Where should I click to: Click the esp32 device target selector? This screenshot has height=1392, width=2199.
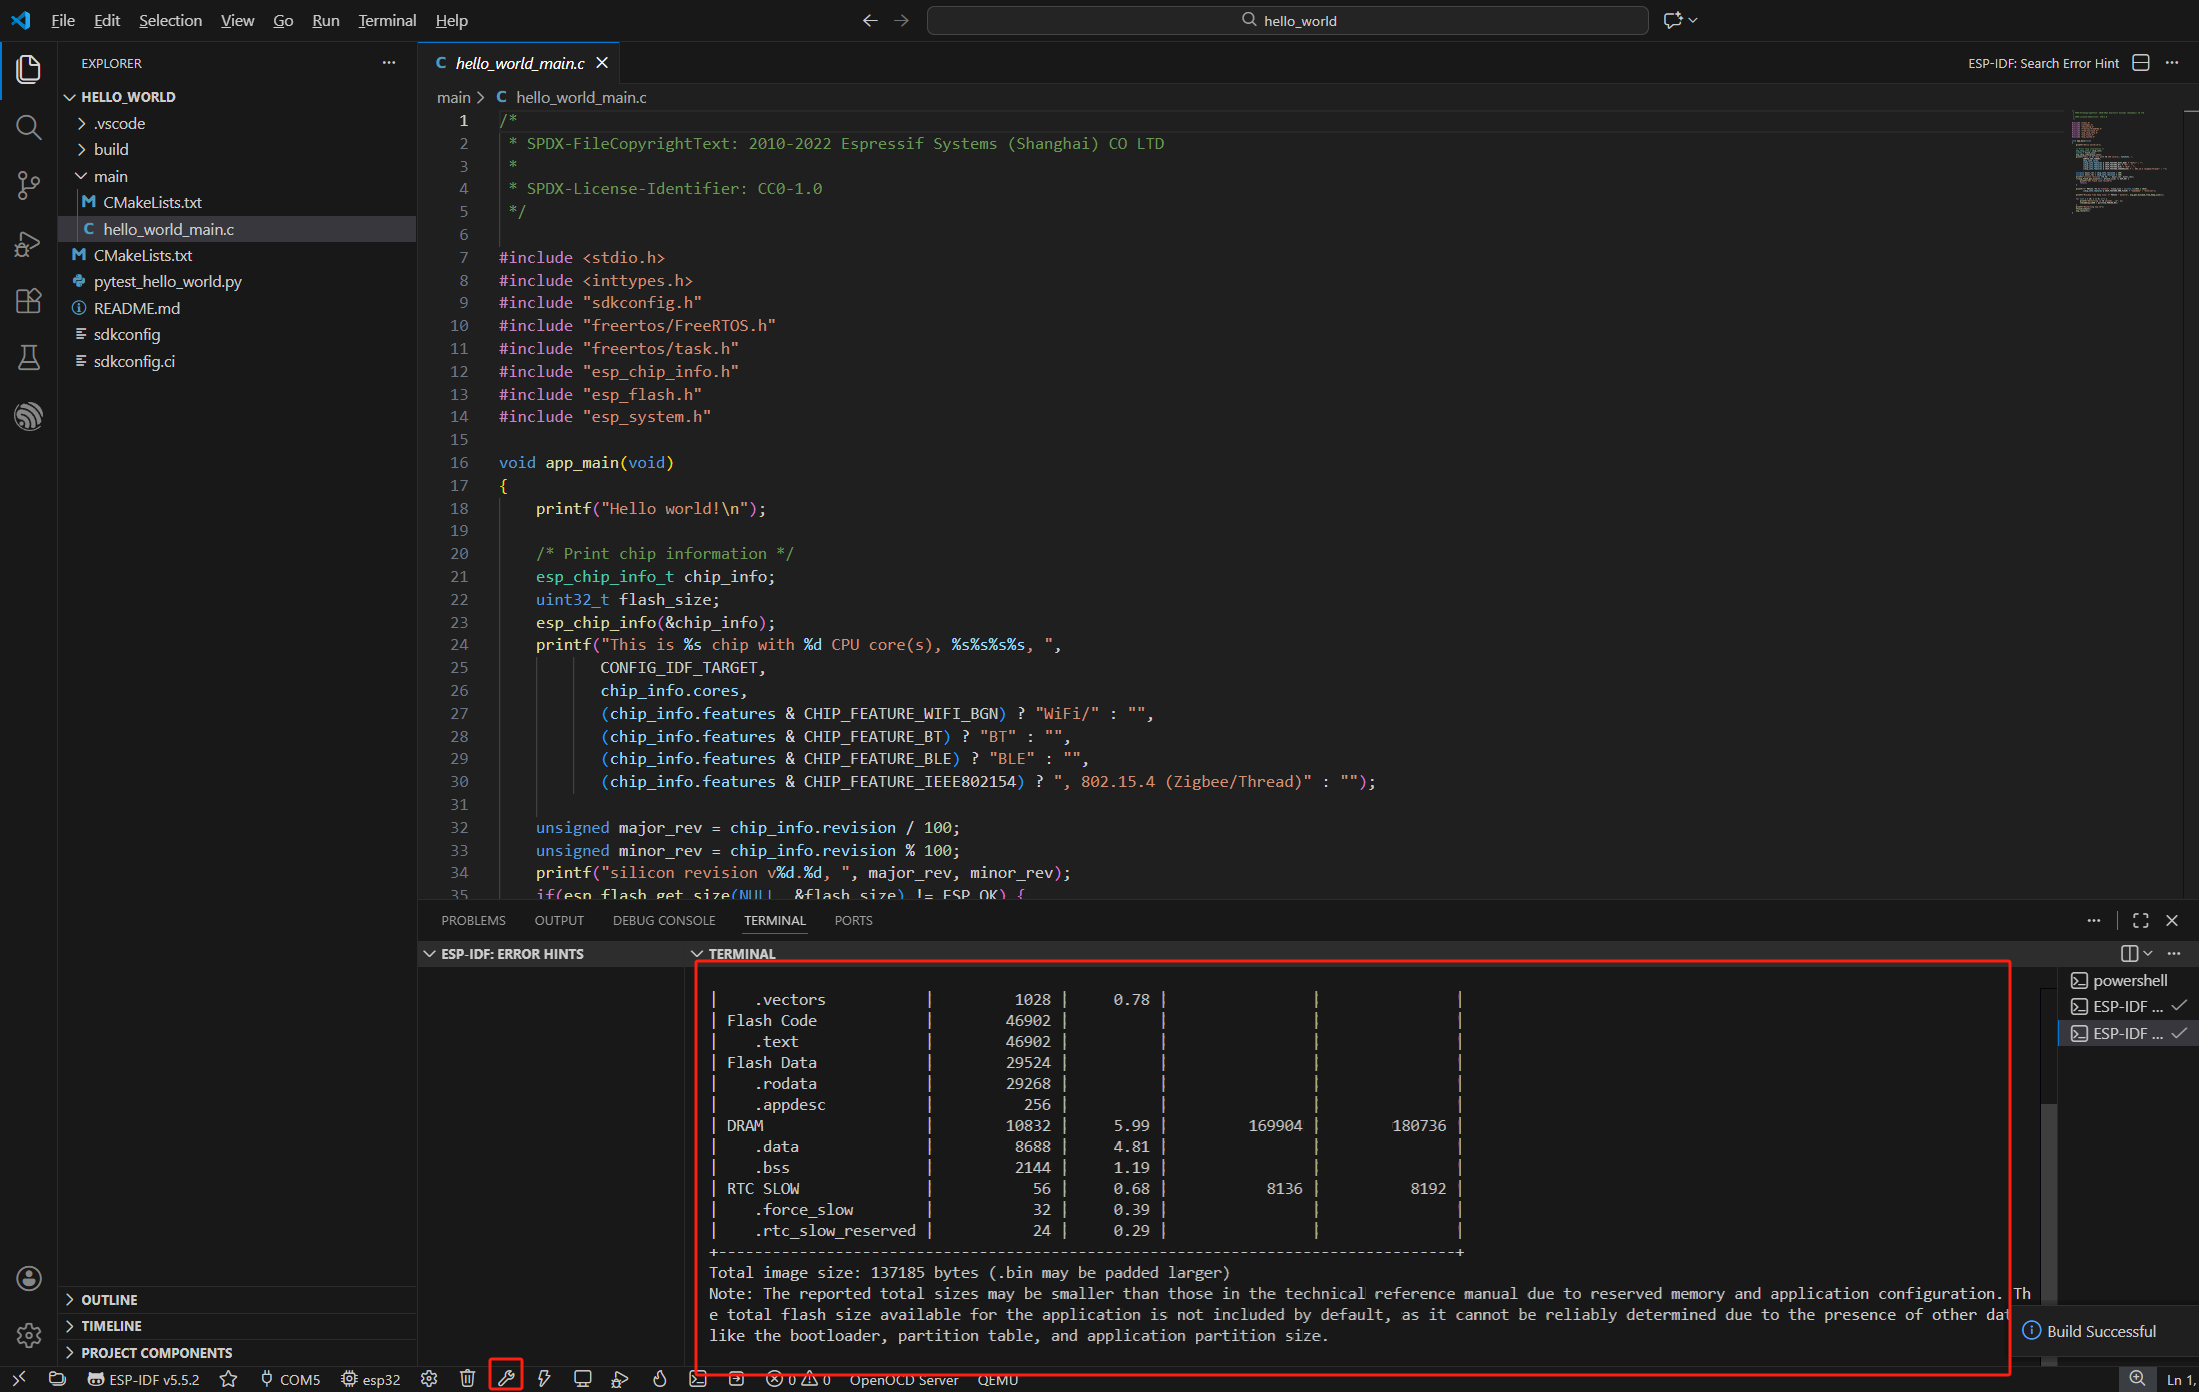click(370, 1378)
